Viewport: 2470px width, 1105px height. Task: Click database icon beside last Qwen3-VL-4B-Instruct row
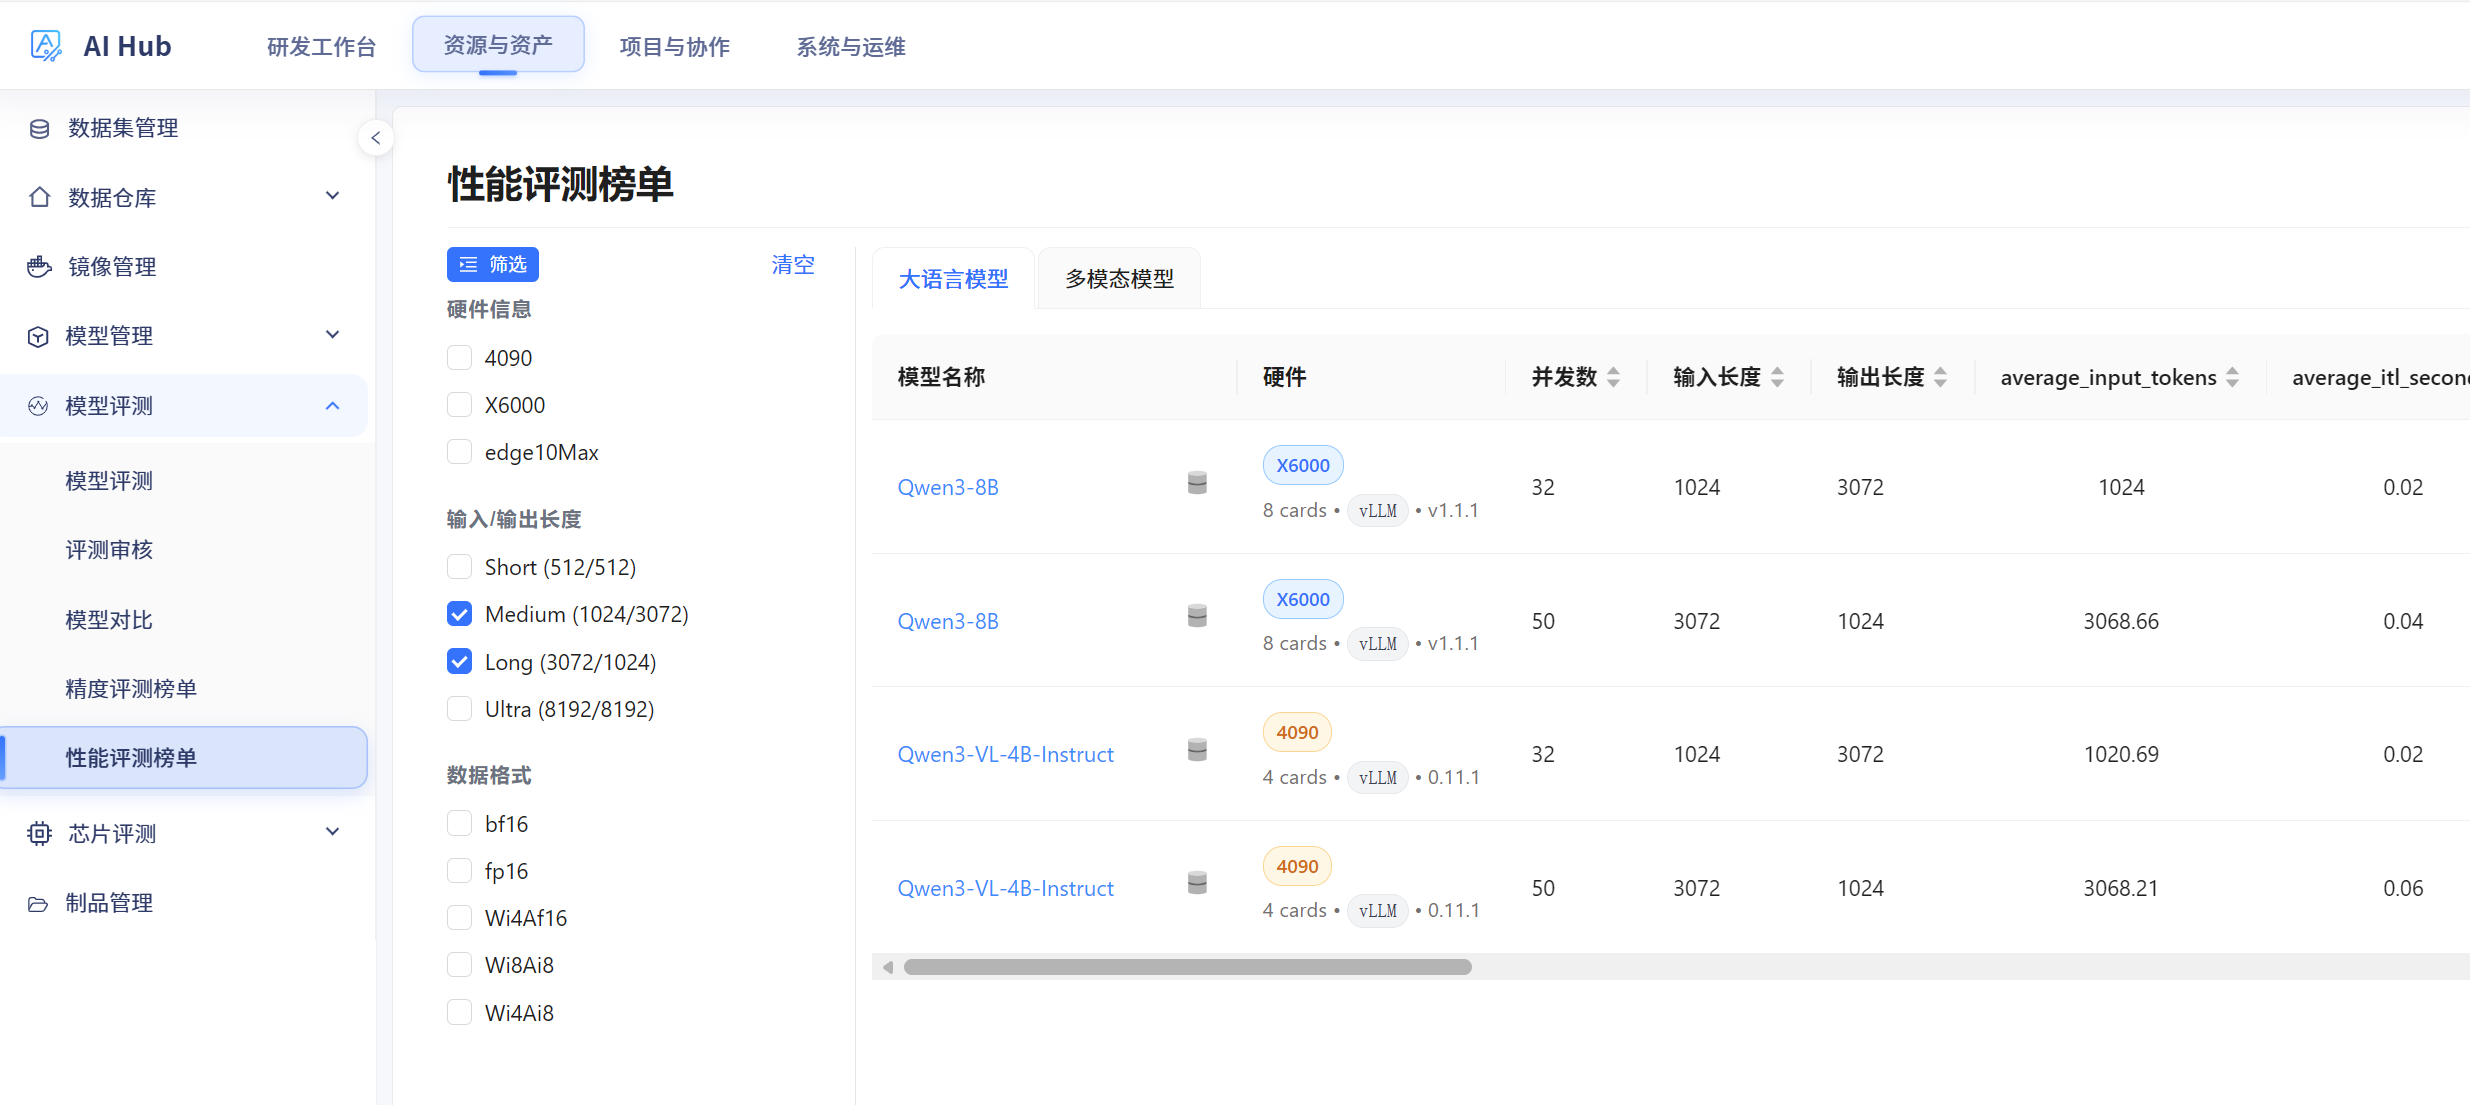pos(1197,883)
